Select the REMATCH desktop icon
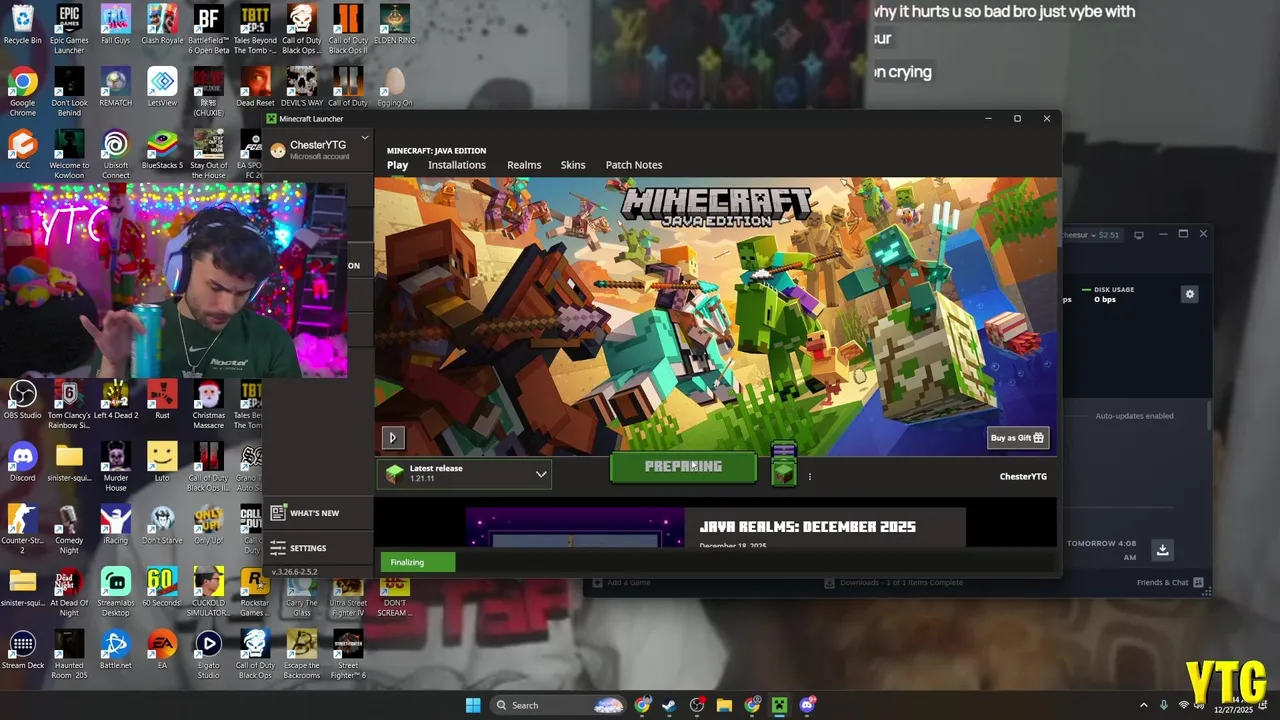Screen dimensions: 1280x720 [x=115, y=87]
